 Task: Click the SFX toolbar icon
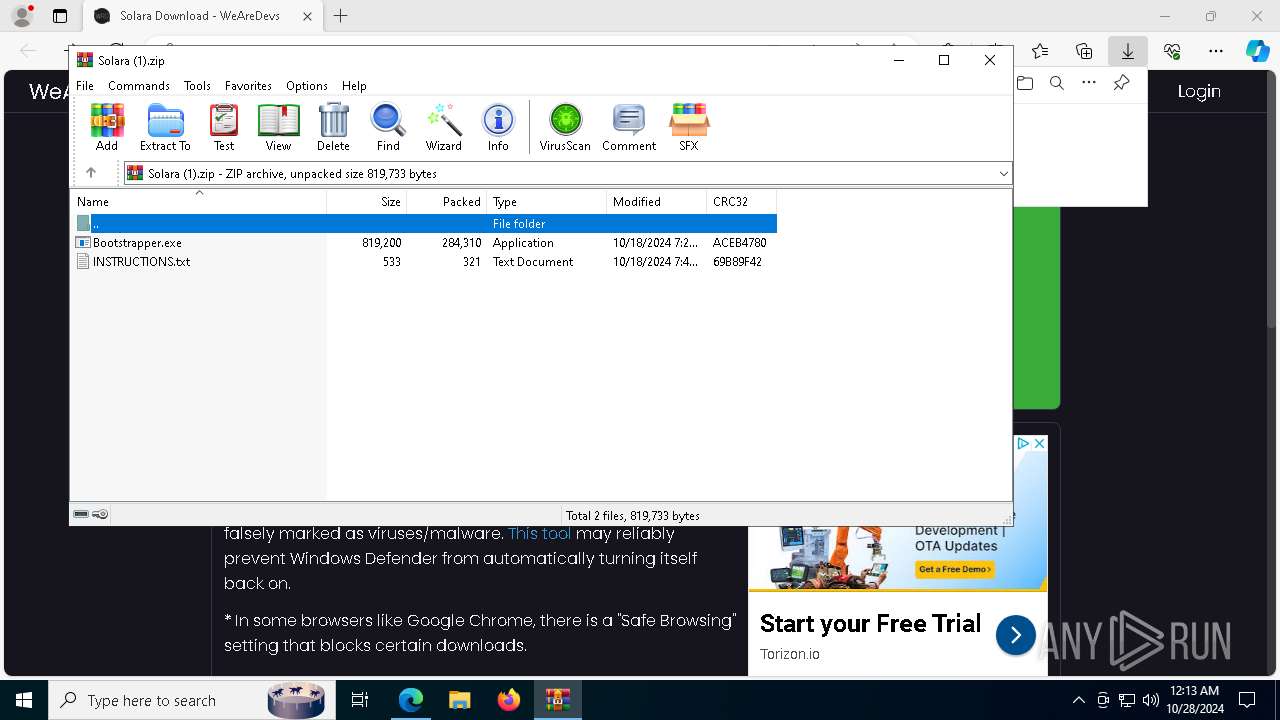tap(689, 127)
